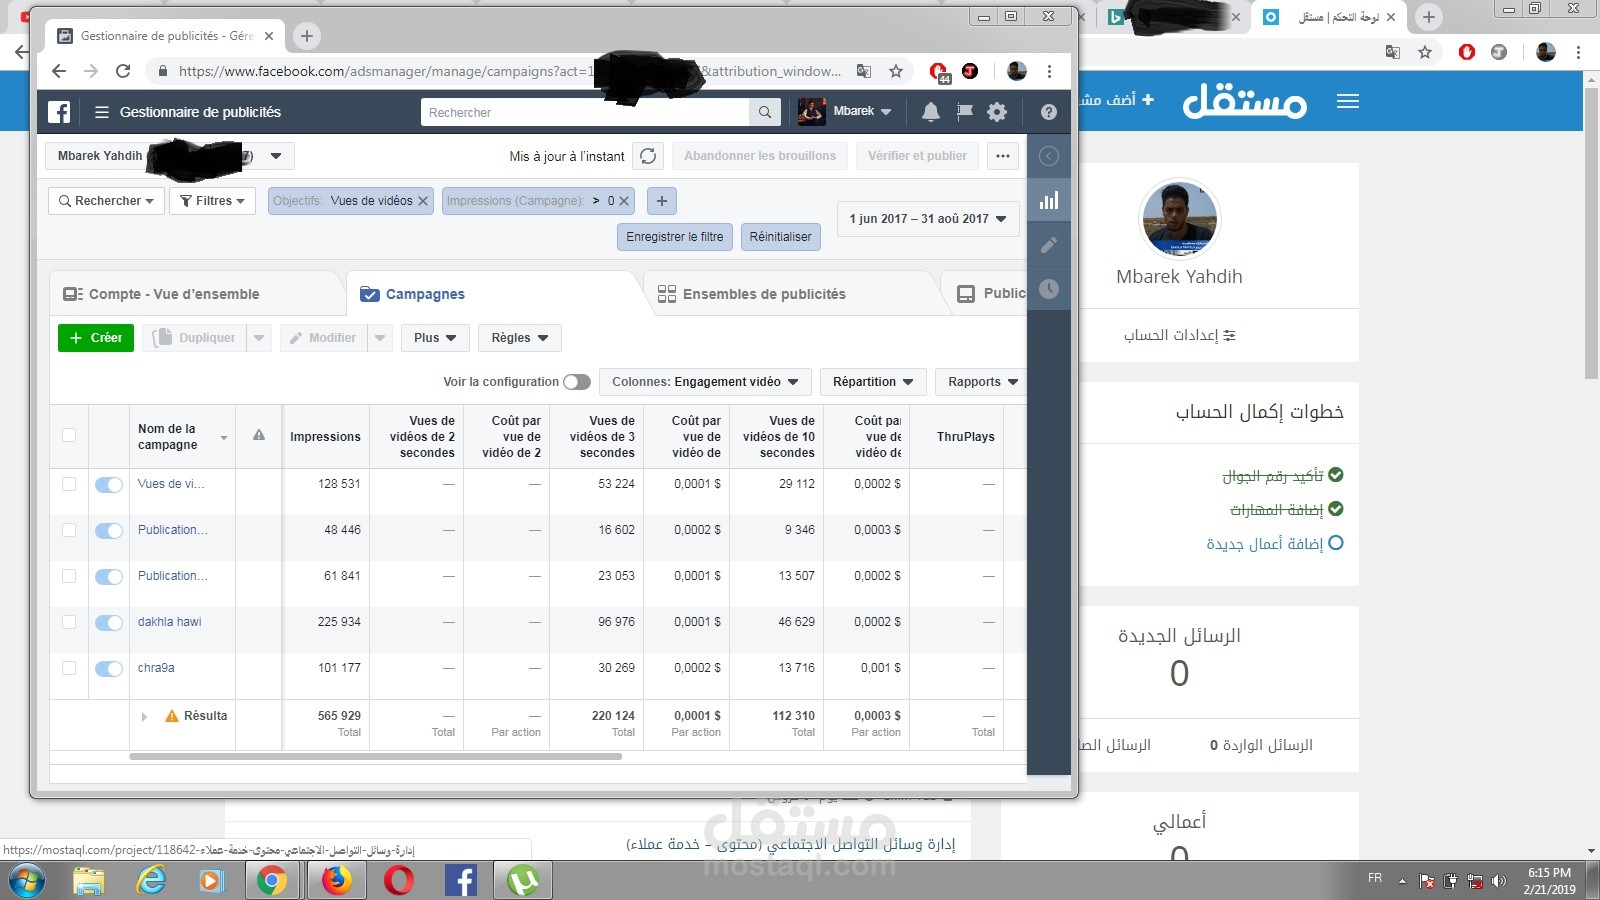Click the Réinitialiser button
Image resolution: width=1600 pixels, height=900 pixels.
tap(781, 237)
